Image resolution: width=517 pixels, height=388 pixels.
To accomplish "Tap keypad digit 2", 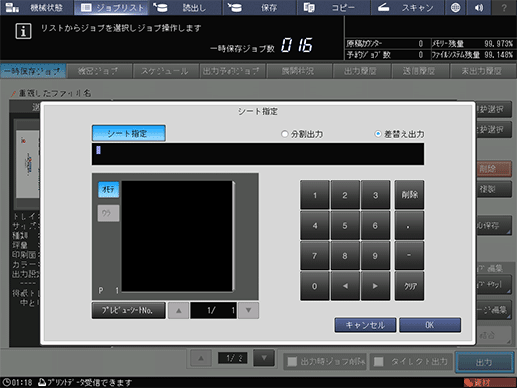I will pos(345,195).
